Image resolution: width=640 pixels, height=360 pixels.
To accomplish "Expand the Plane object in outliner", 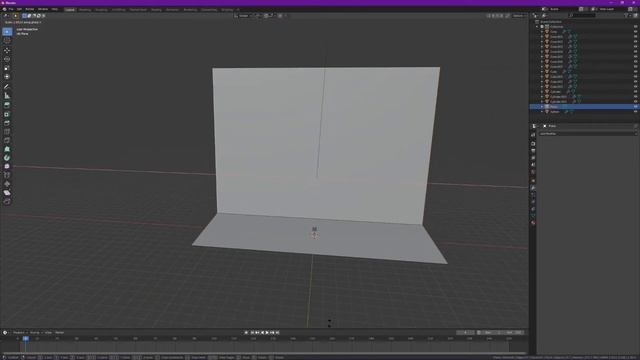I will [x=542, y=107].
